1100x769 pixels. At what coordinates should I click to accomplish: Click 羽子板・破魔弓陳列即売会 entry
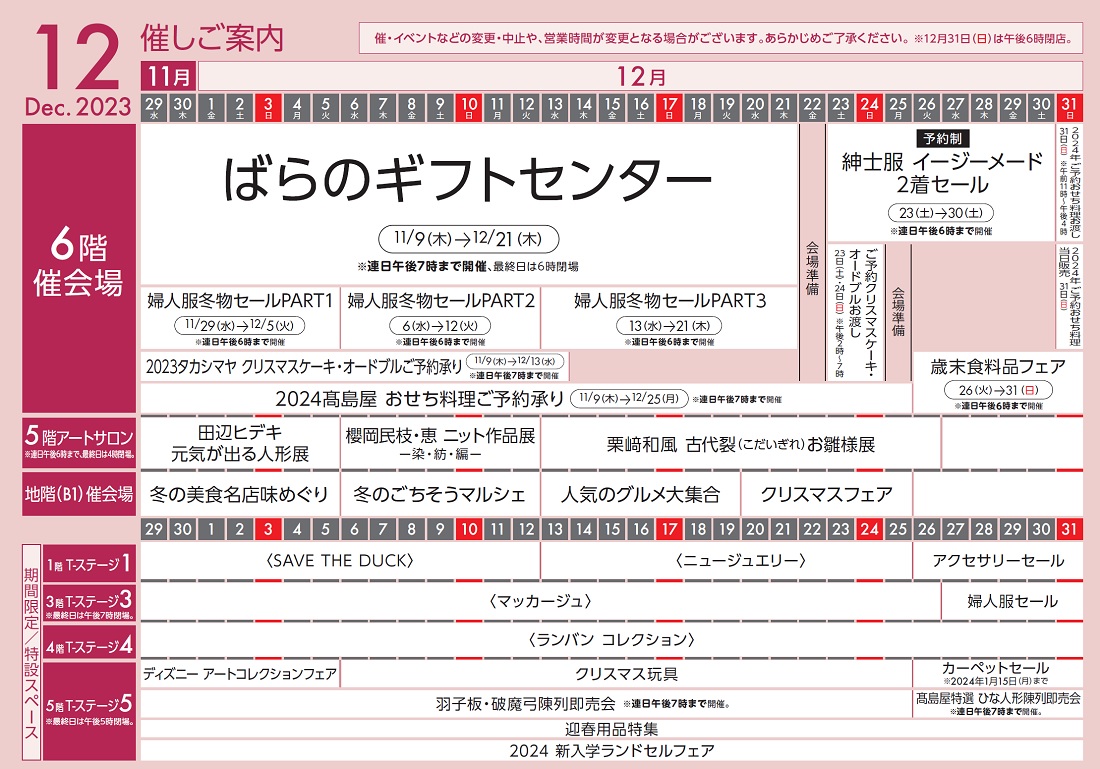(x=526, y=703)
